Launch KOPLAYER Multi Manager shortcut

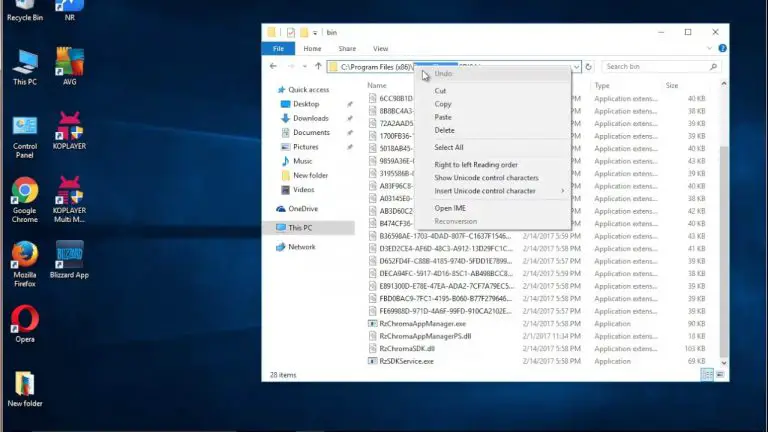click(70, 200)
